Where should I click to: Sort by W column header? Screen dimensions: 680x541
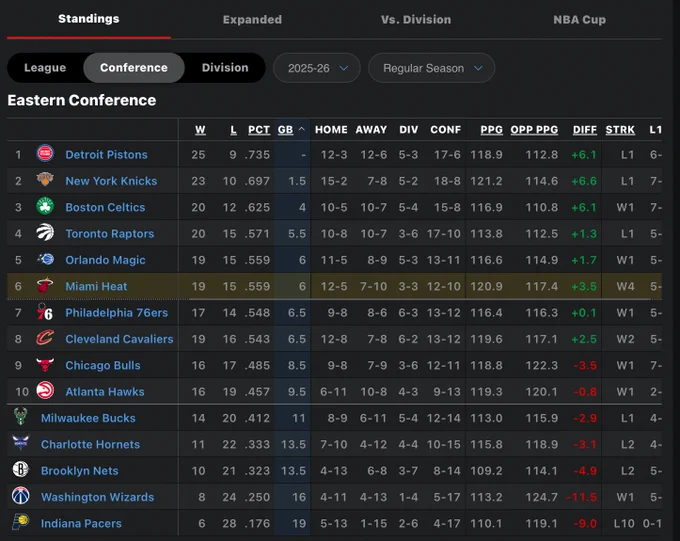pyautogui.click(x=200, y=130)
